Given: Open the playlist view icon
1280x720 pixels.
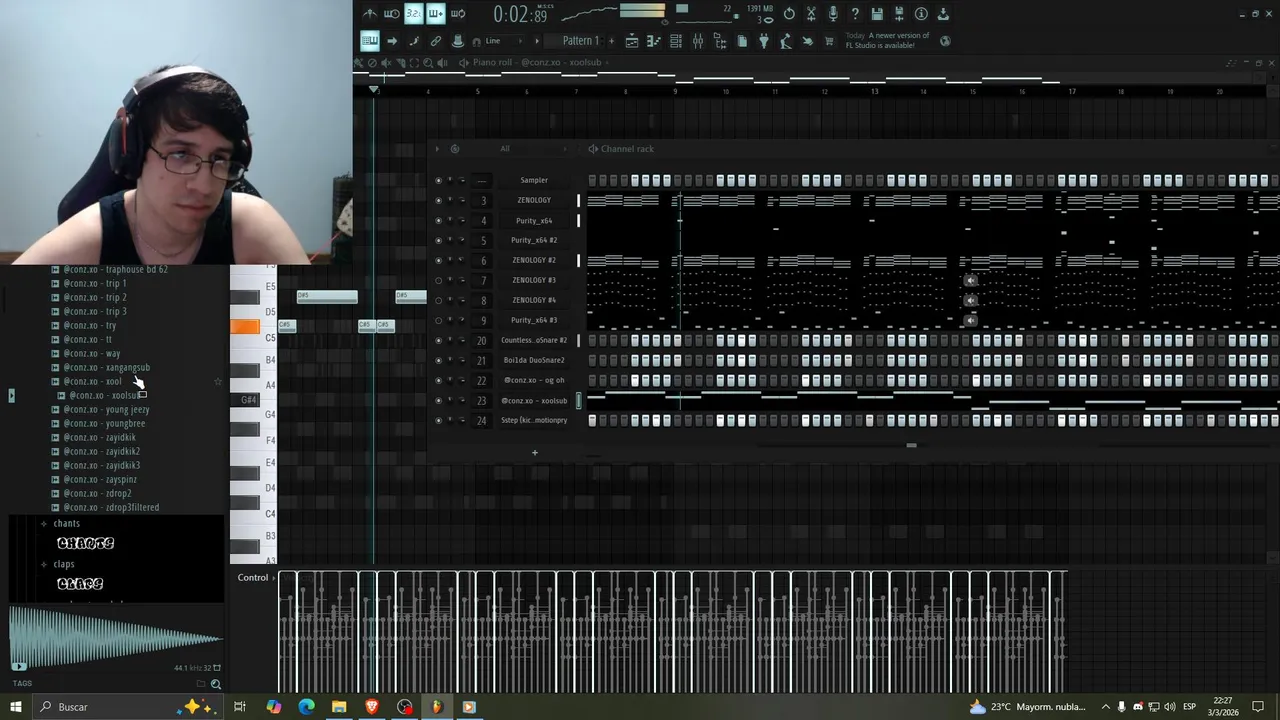Looking at the screenshot, I should tap(632, 41).
